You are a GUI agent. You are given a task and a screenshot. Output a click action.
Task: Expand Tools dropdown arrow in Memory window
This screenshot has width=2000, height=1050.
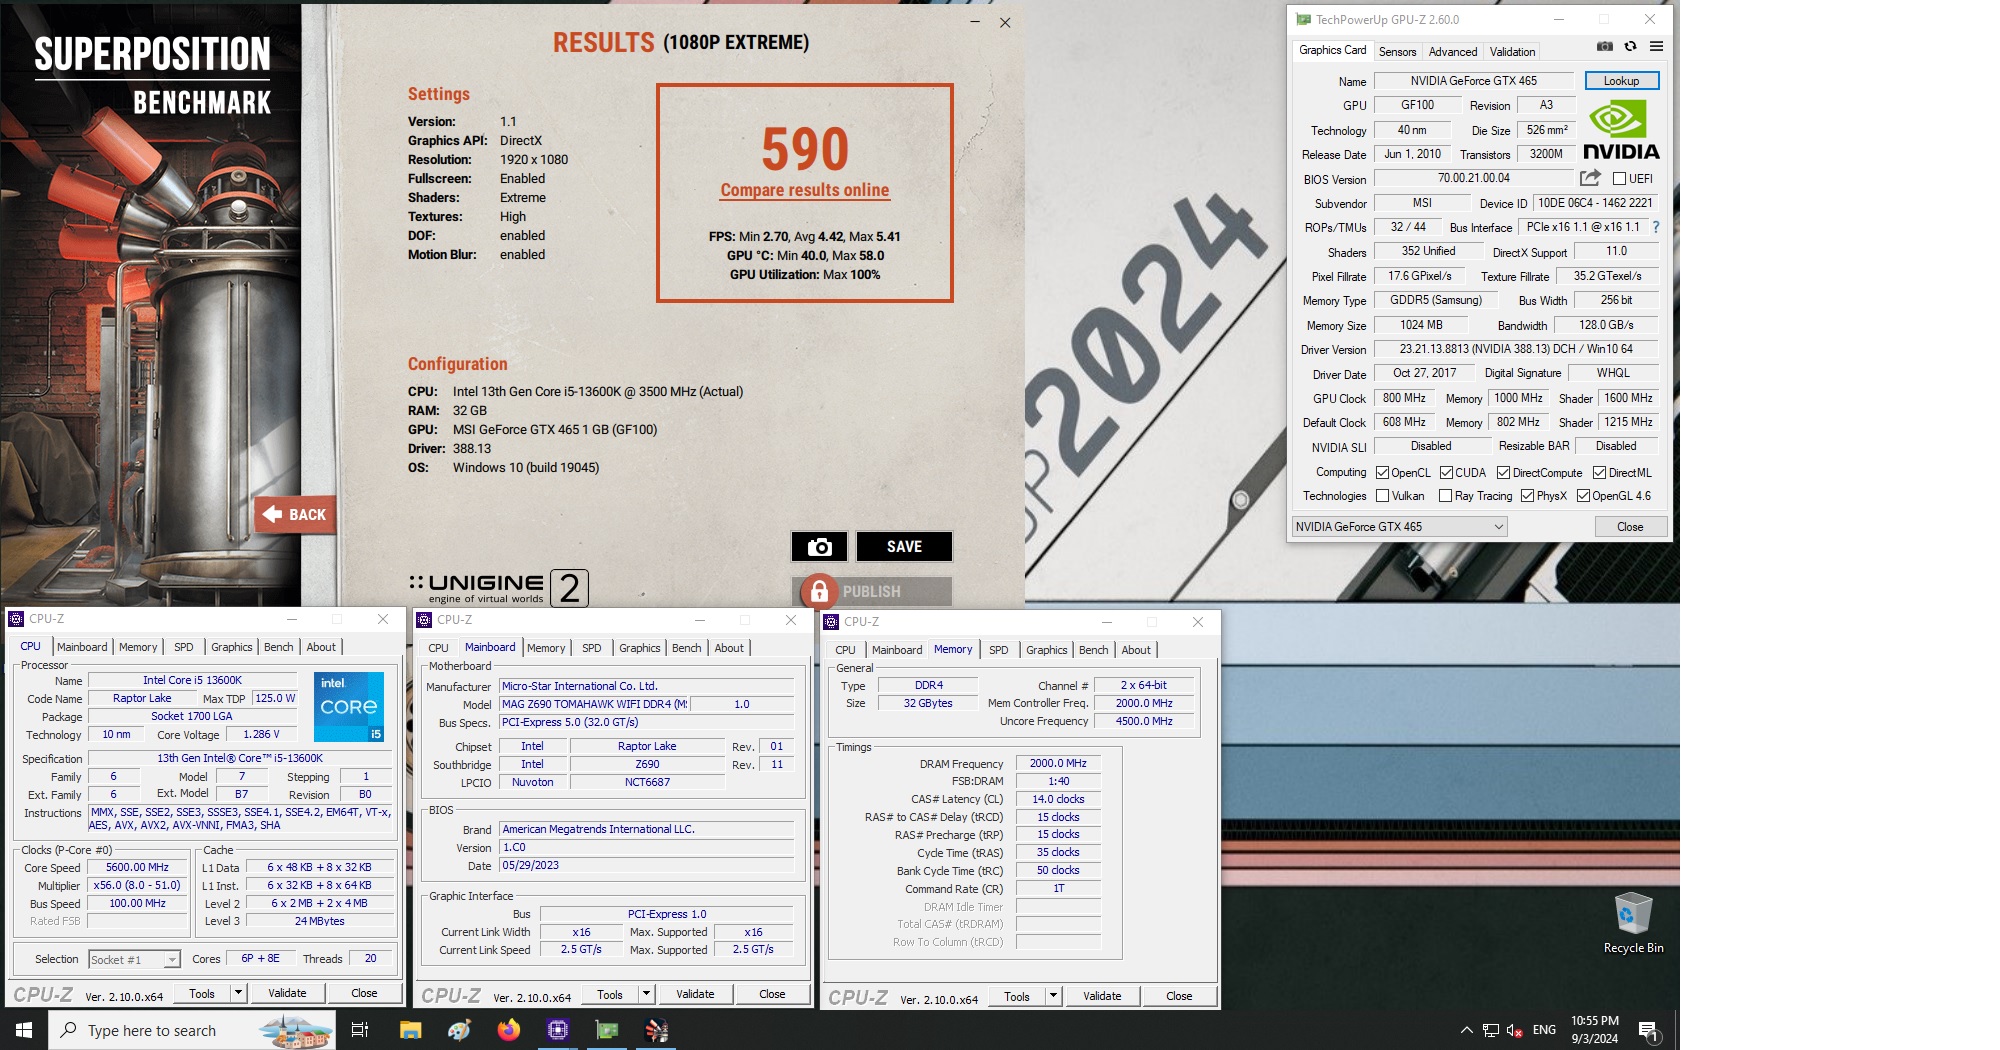pos(1053,996)
